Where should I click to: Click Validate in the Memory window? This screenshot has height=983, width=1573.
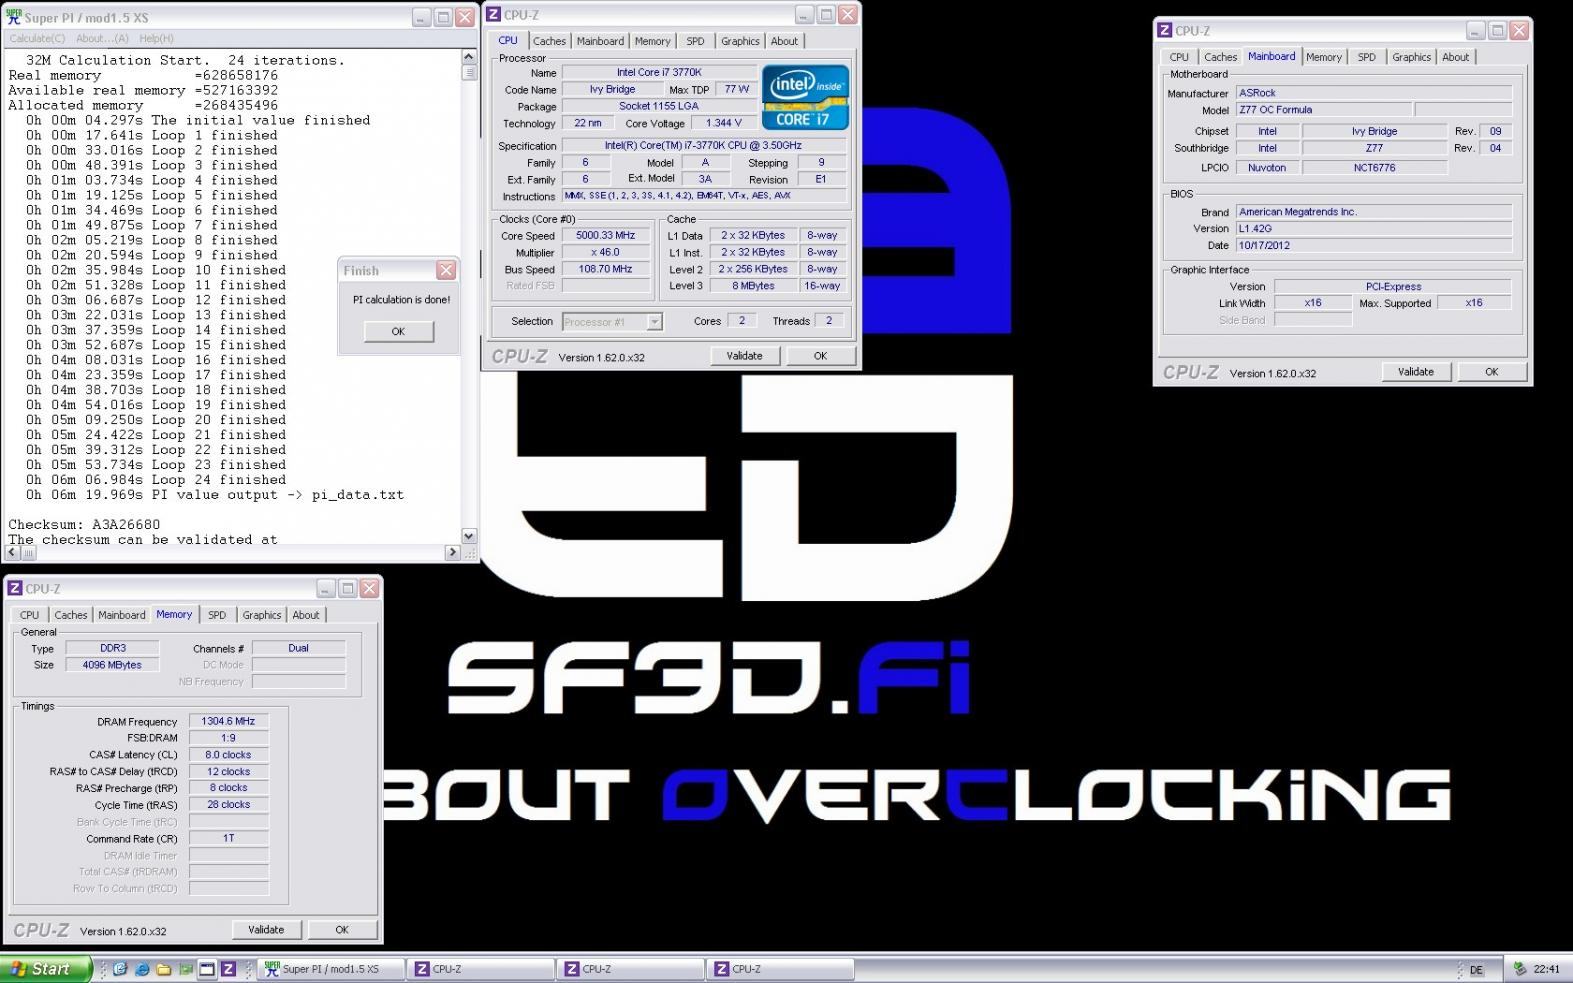click(266, 930)
